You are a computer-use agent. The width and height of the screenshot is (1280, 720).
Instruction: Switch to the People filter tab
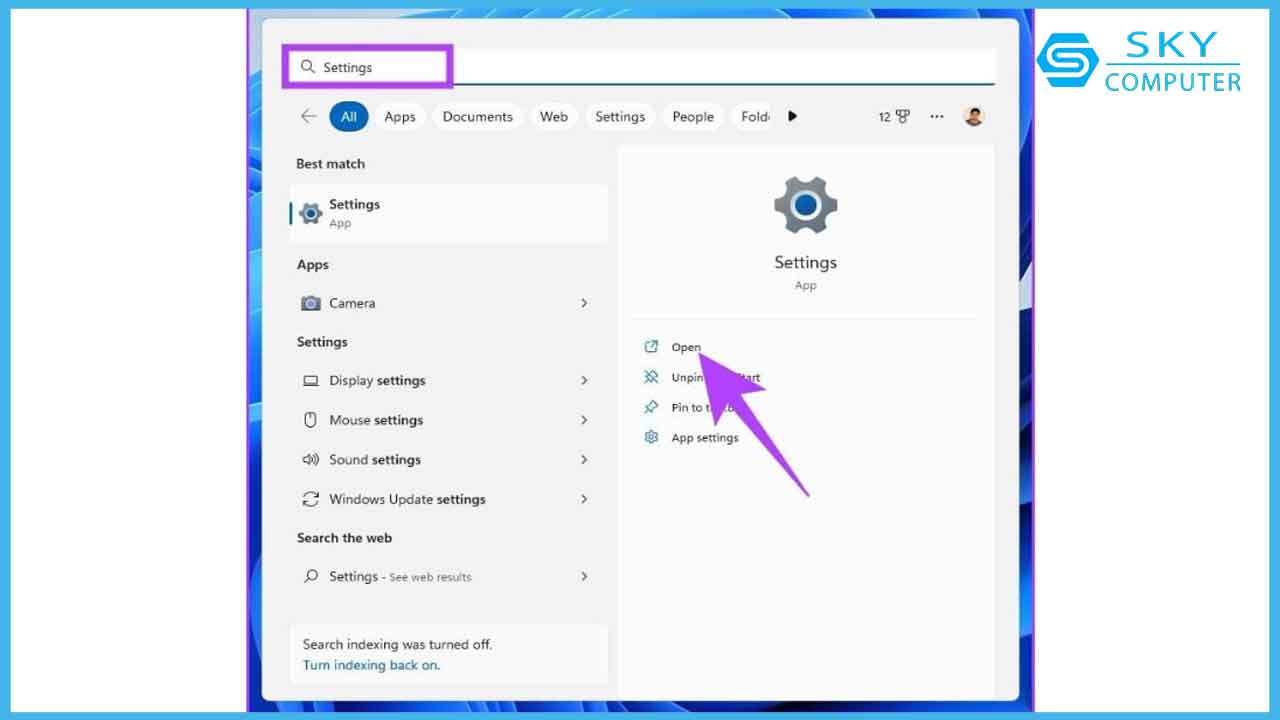tap(693, 116)
